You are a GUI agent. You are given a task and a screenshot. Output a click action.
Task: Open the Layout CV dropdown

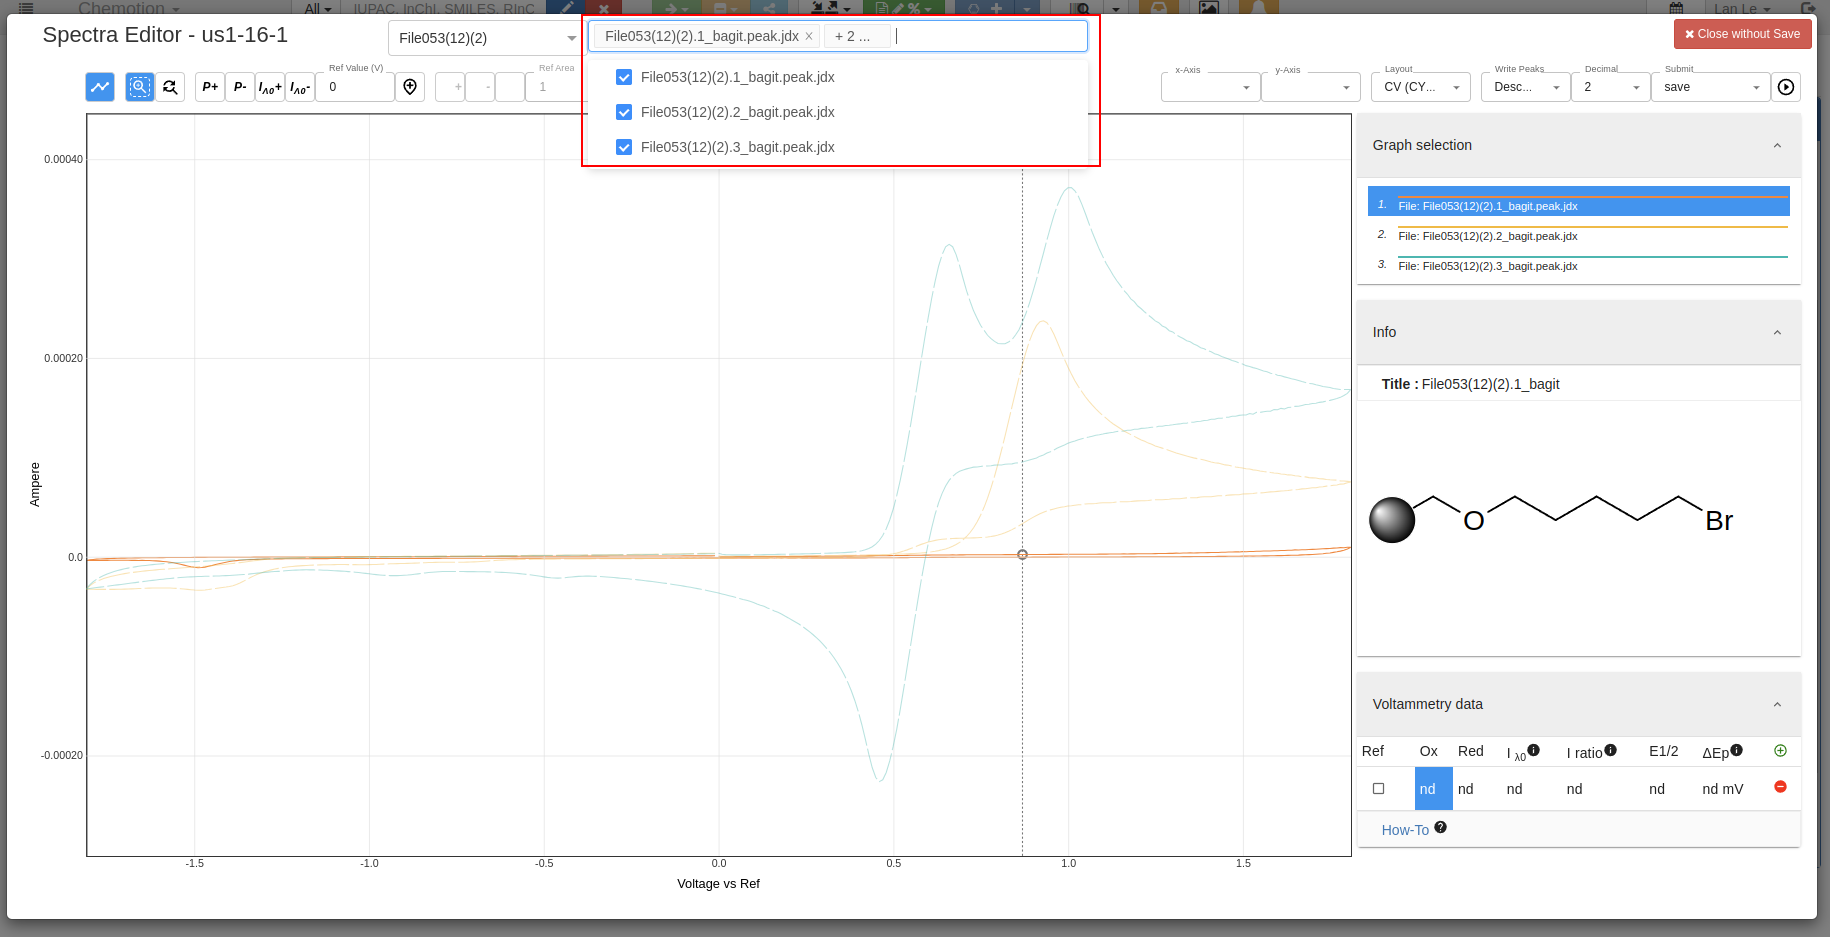(1420, 87)
